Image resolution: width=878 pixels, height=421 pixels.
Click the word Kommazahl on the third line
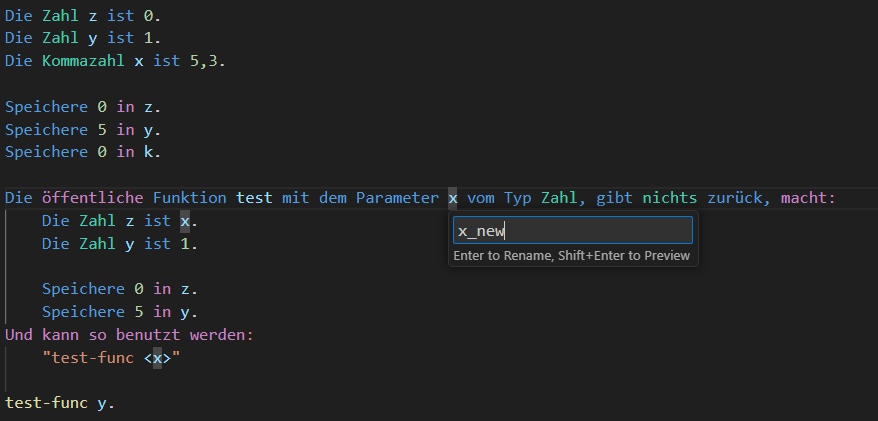(83, 61)
